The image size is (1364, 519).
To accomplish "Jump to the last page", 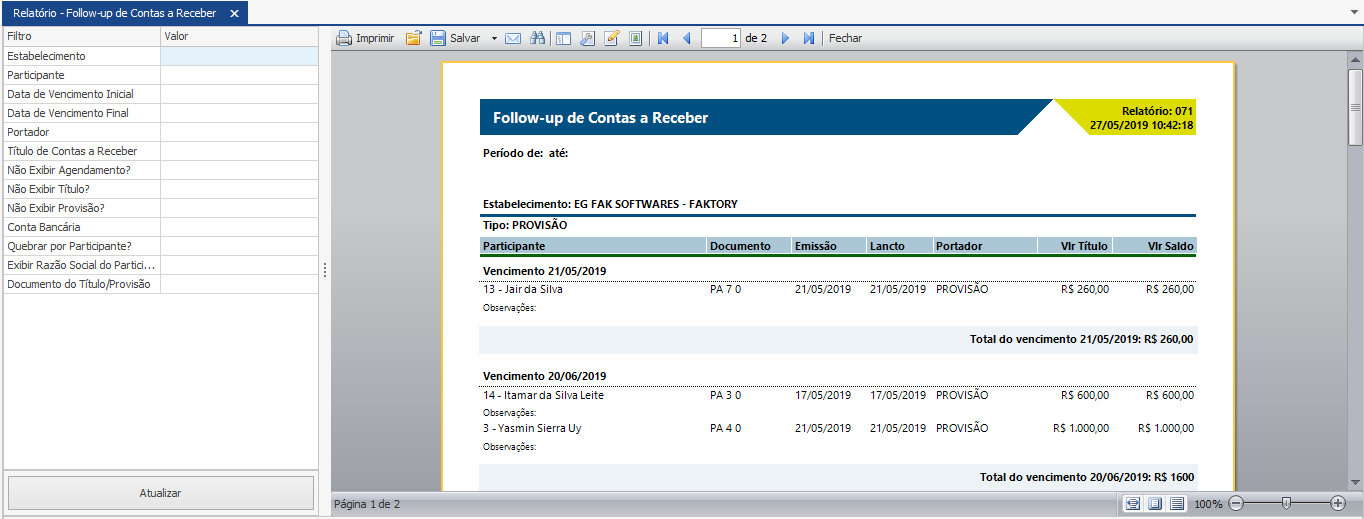I will (x=809, y=38).
